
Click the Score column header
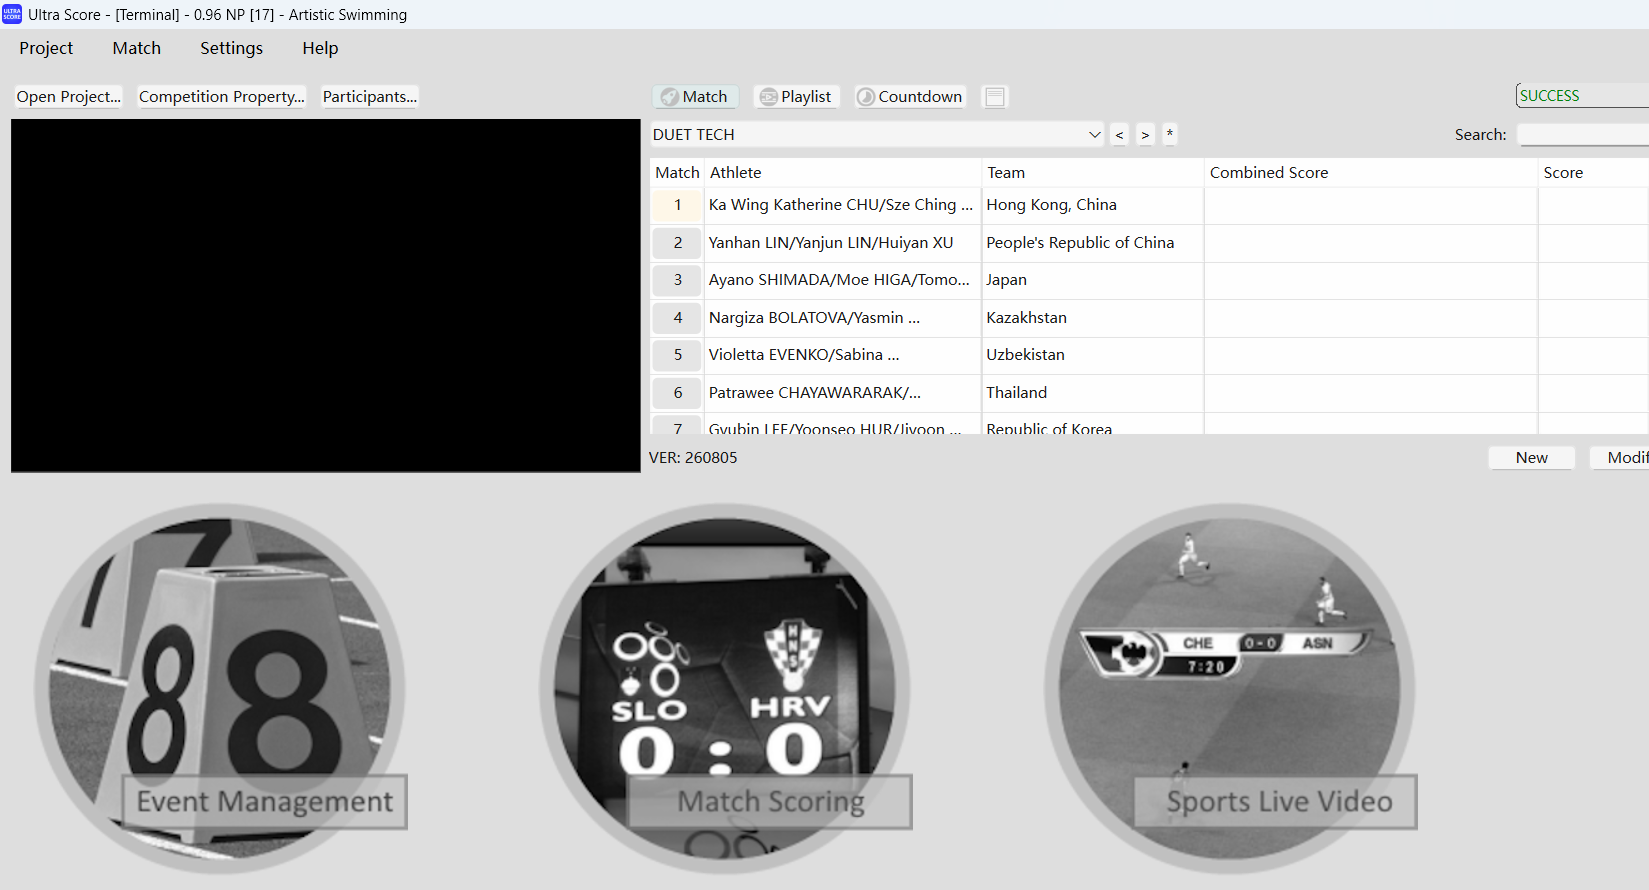tap(1593, 173)
